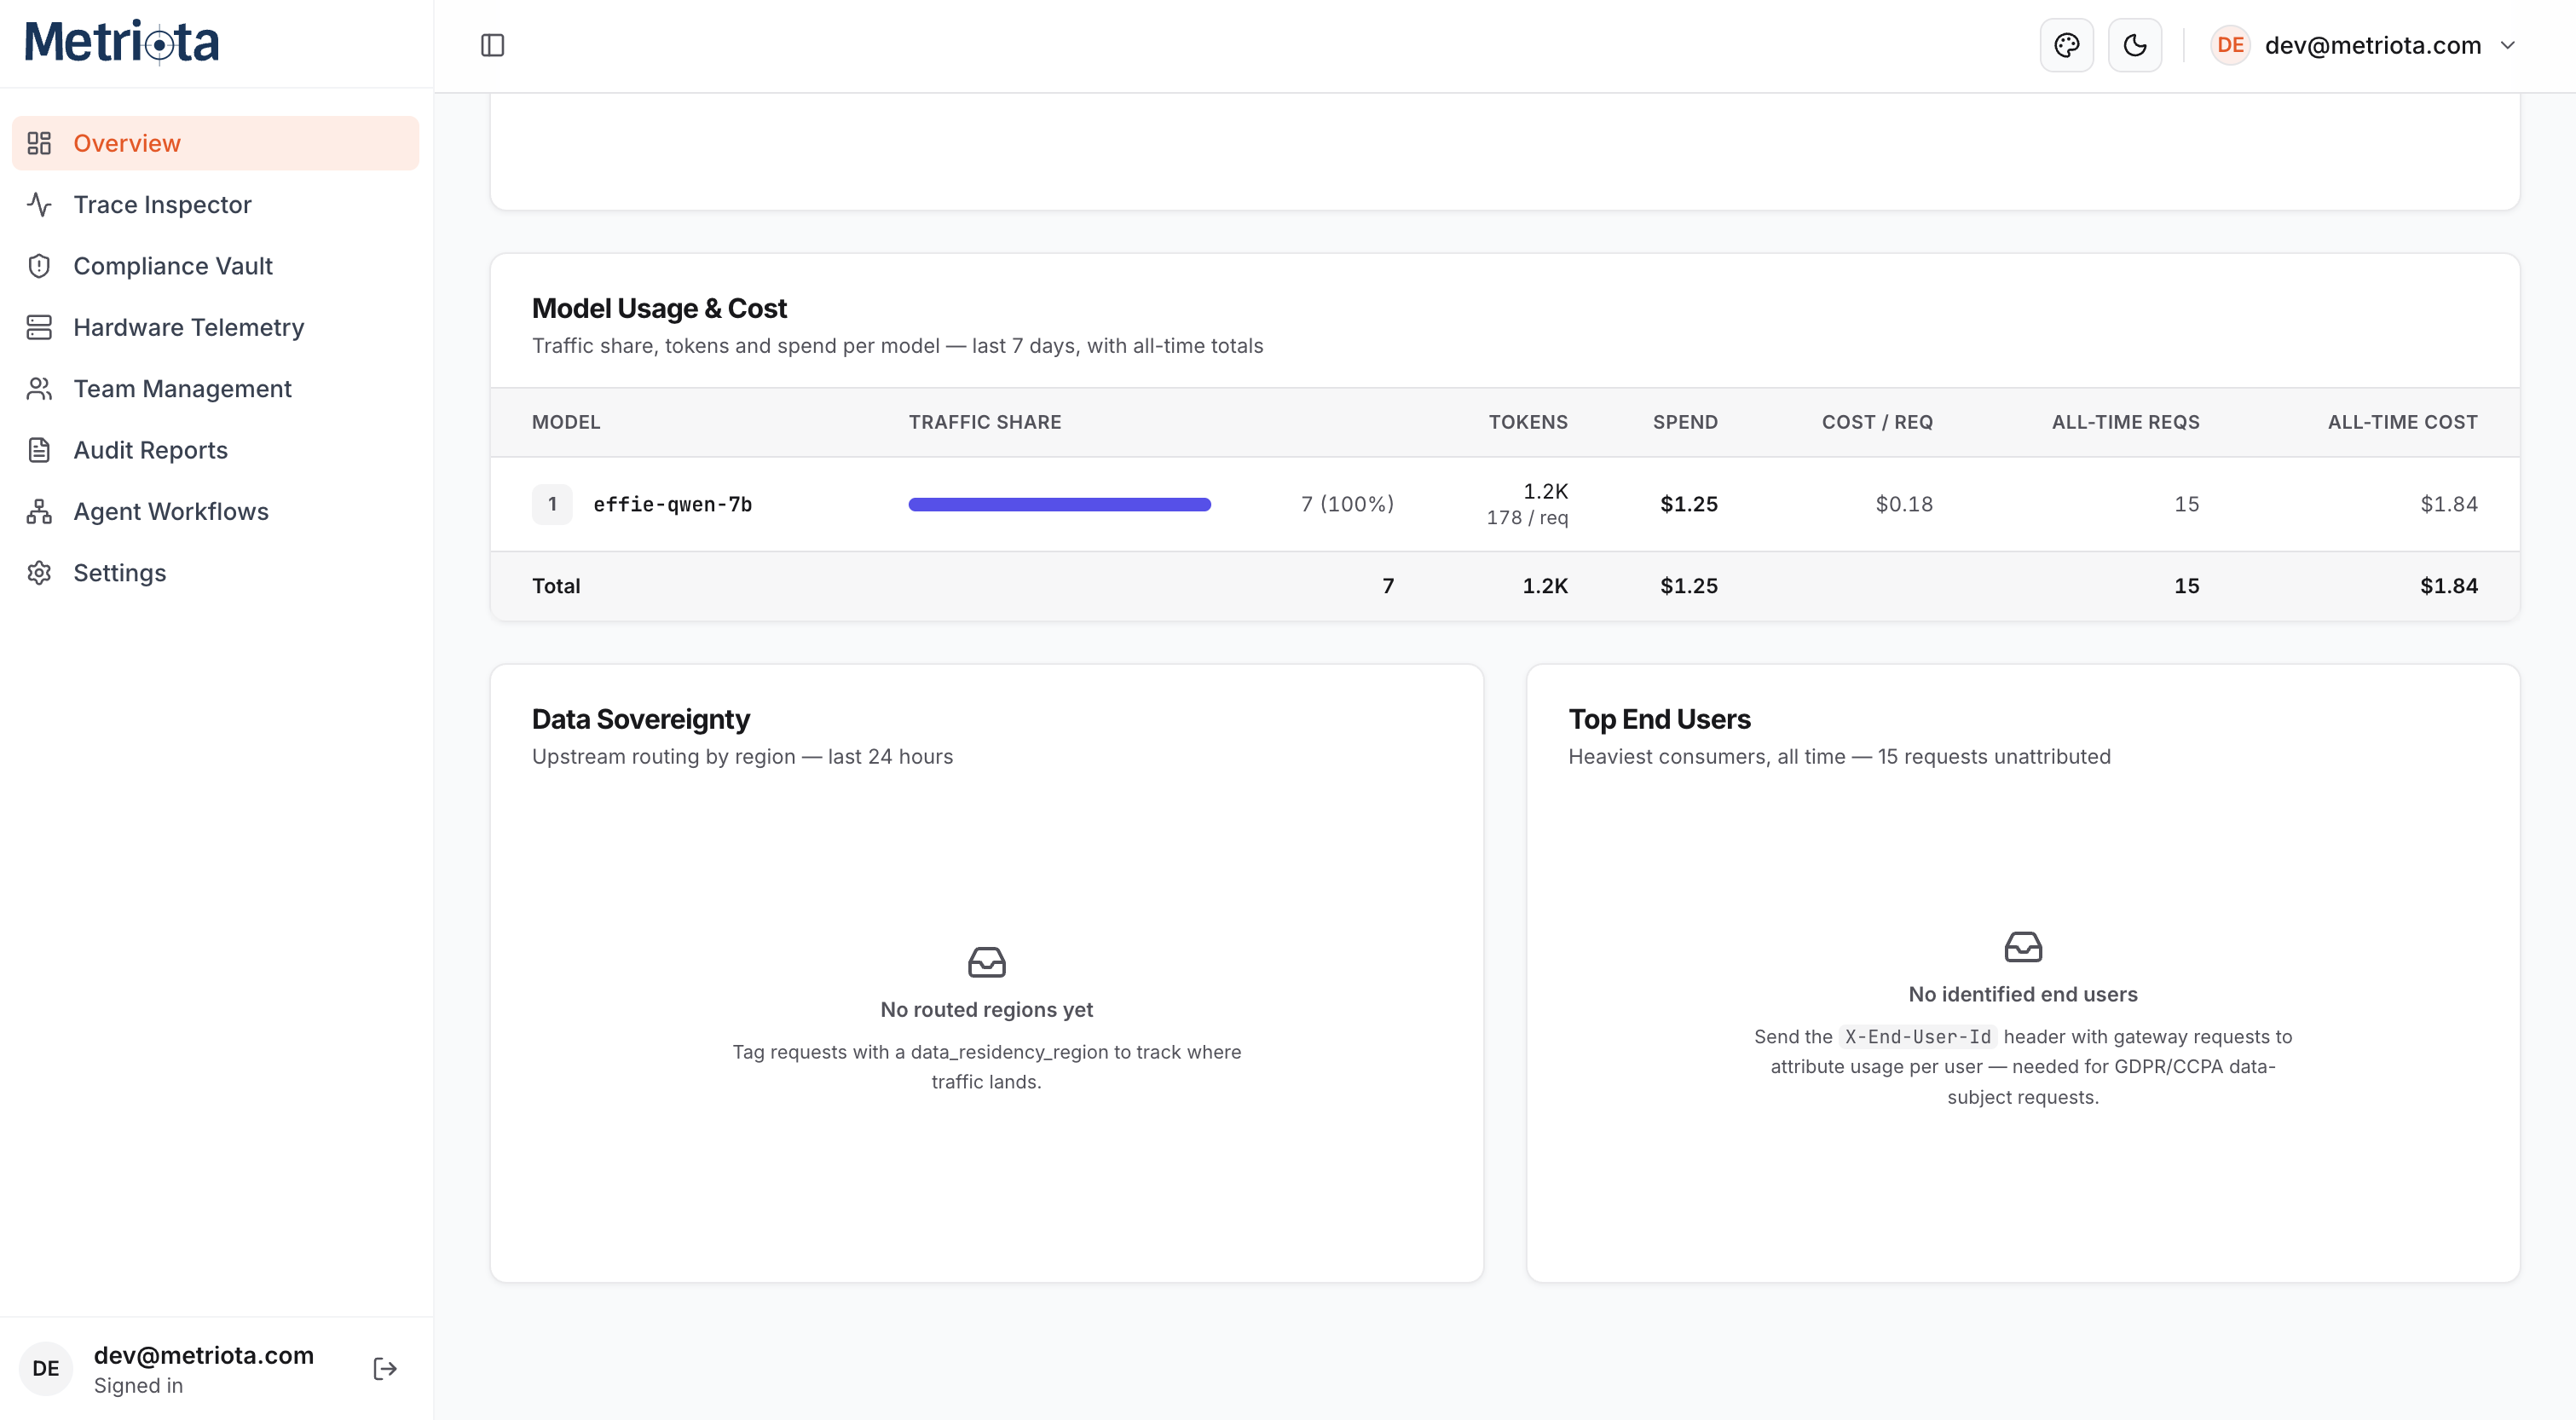Viewport: 2576px width, 1420px height.
Task: Collapse the sidebar panel icon
Action: pyautogui.click(x=492, y=45)
